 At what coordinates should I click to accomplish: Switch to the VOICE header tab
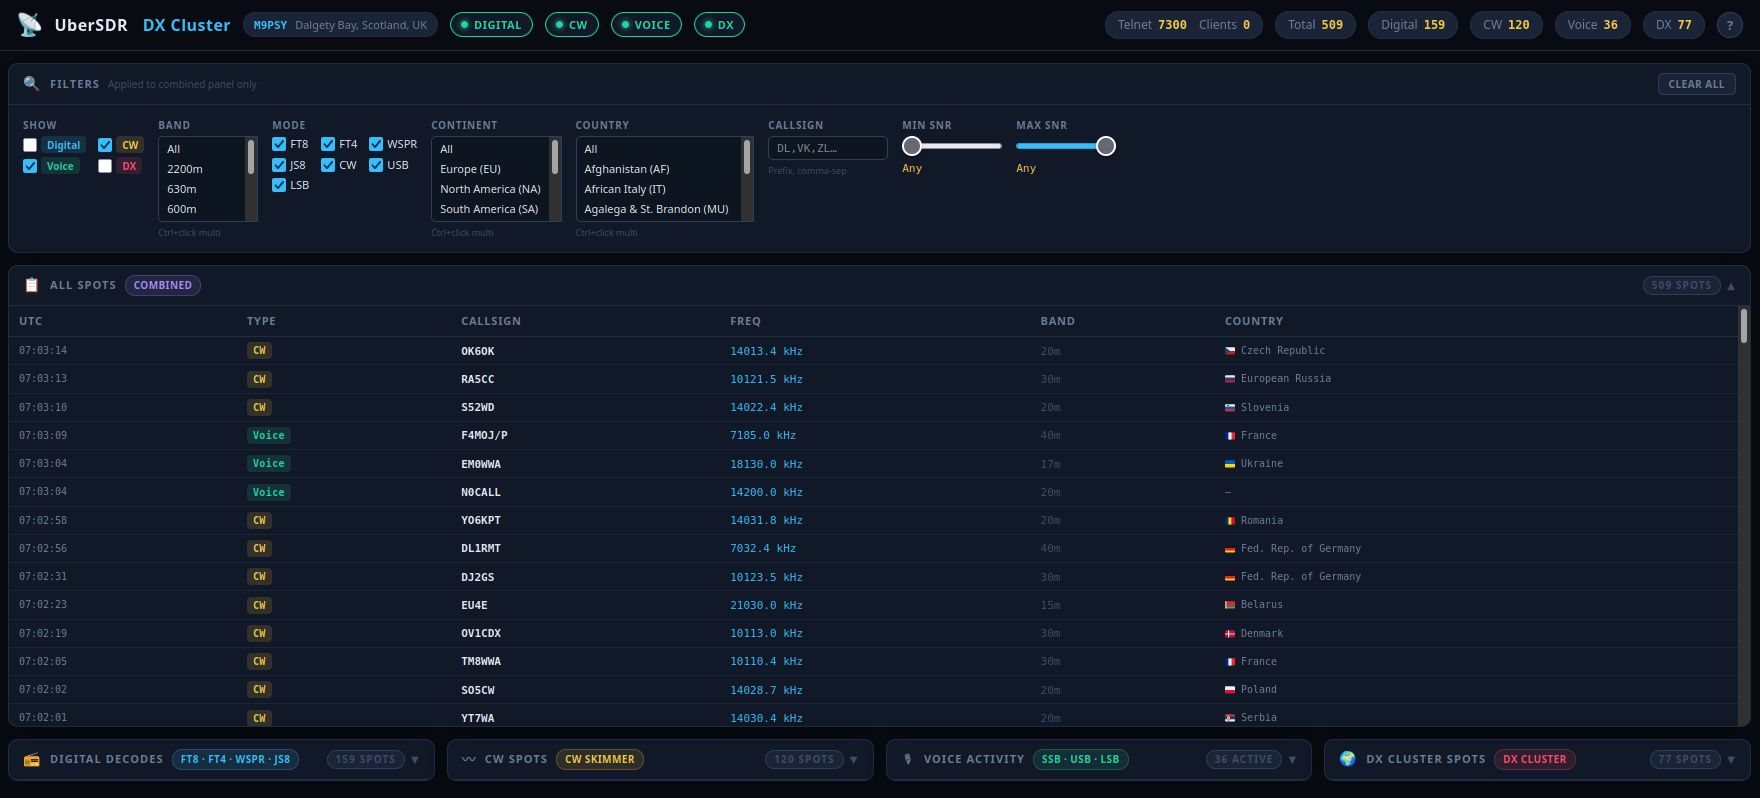646,25
